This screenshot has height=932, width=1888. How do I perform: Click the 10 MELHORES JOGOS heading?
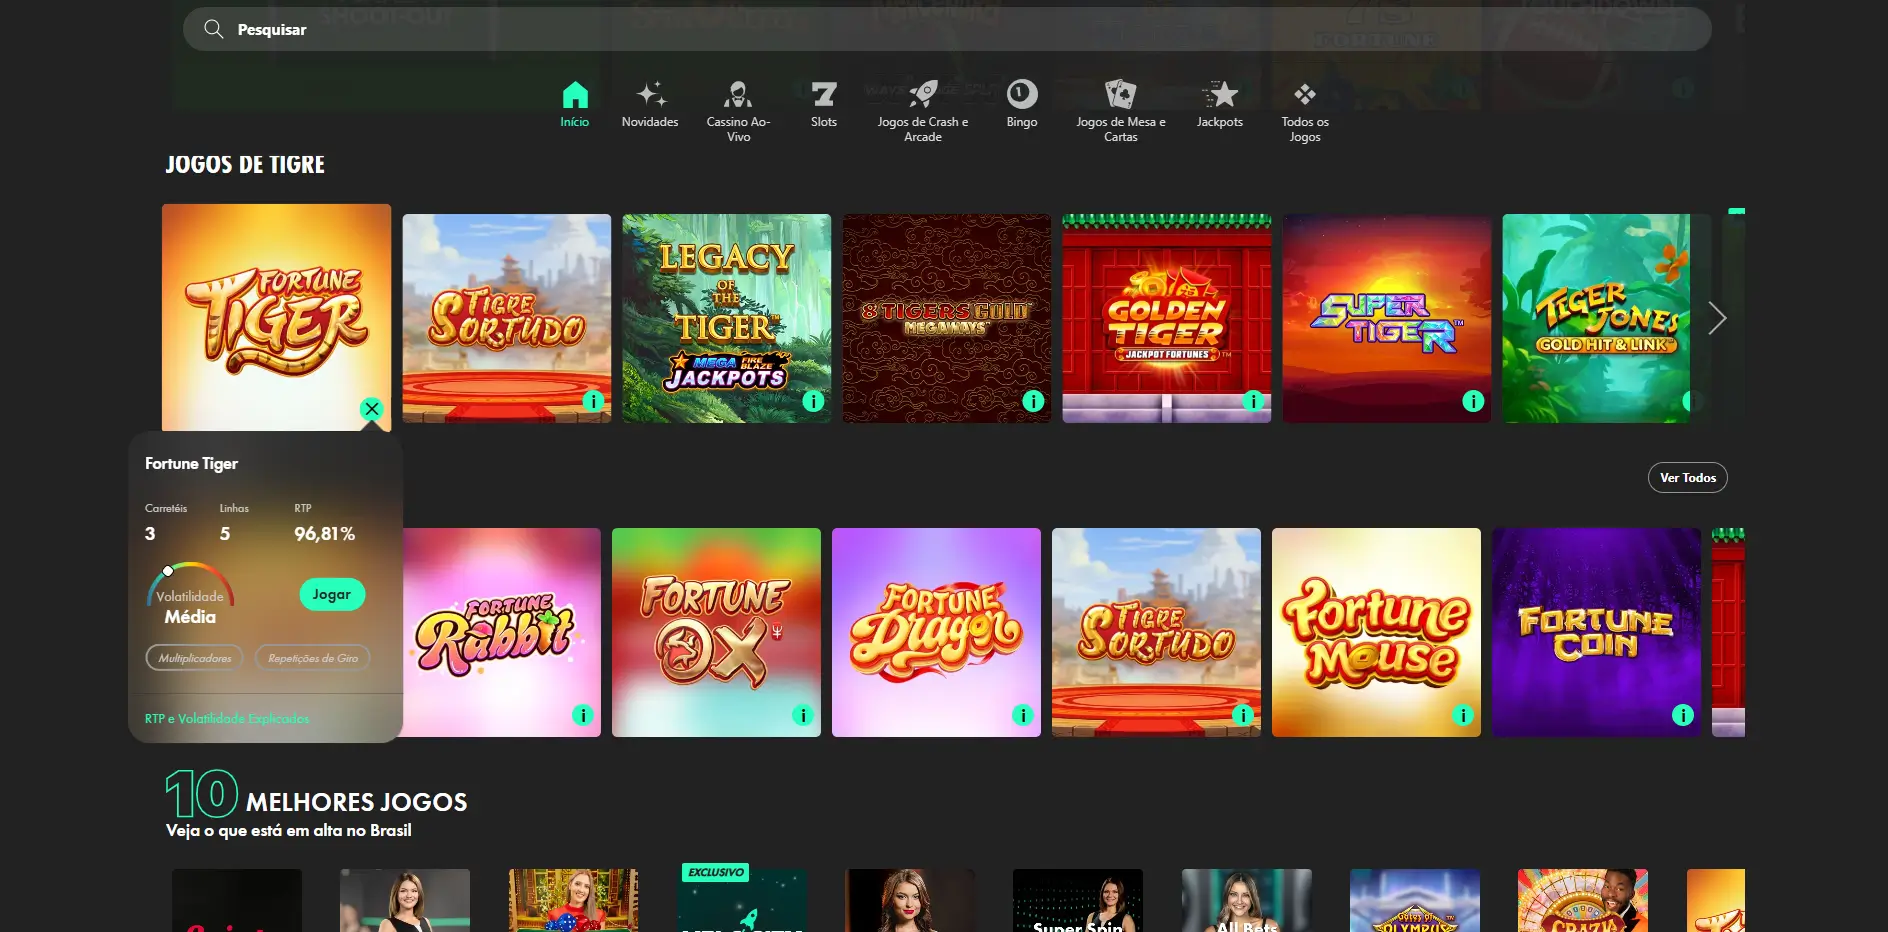[316, 795]
